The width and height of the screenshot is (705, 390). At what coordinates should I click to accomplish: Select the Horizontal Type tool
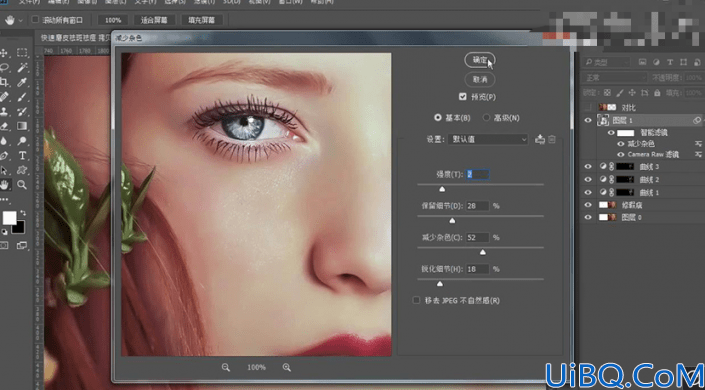point(22,156)
